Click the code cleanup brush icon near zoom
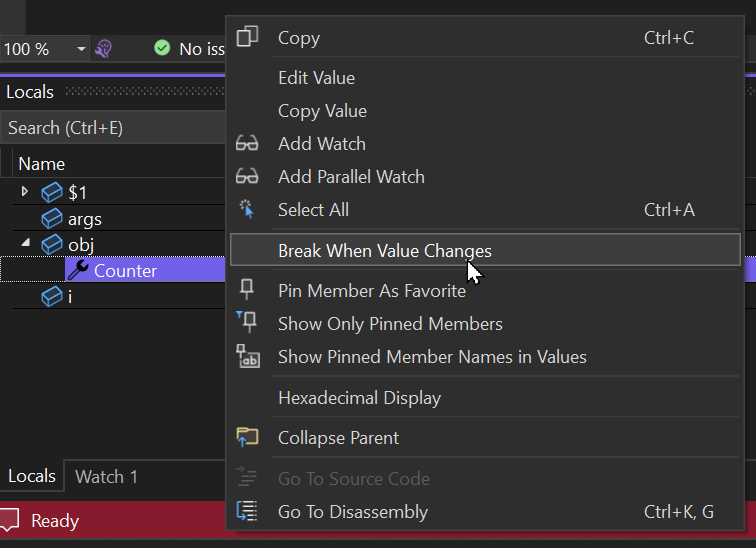Image resolution: width=756 pixels, height=548 pixels. 103,49
